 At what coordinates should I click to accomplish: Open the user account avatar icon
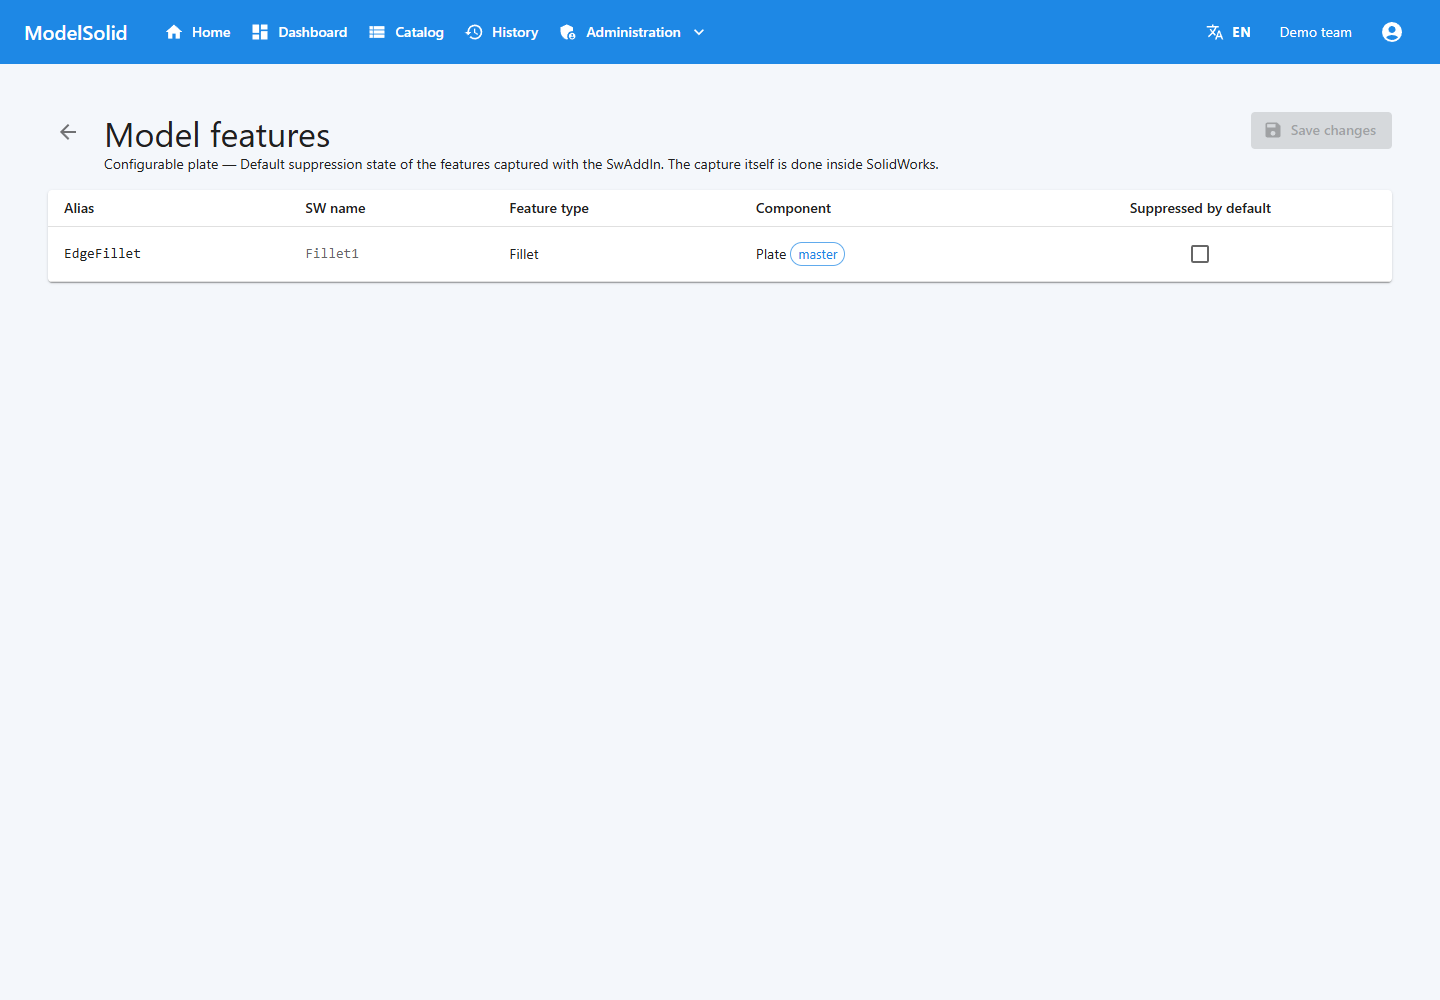pos(1392,32)
